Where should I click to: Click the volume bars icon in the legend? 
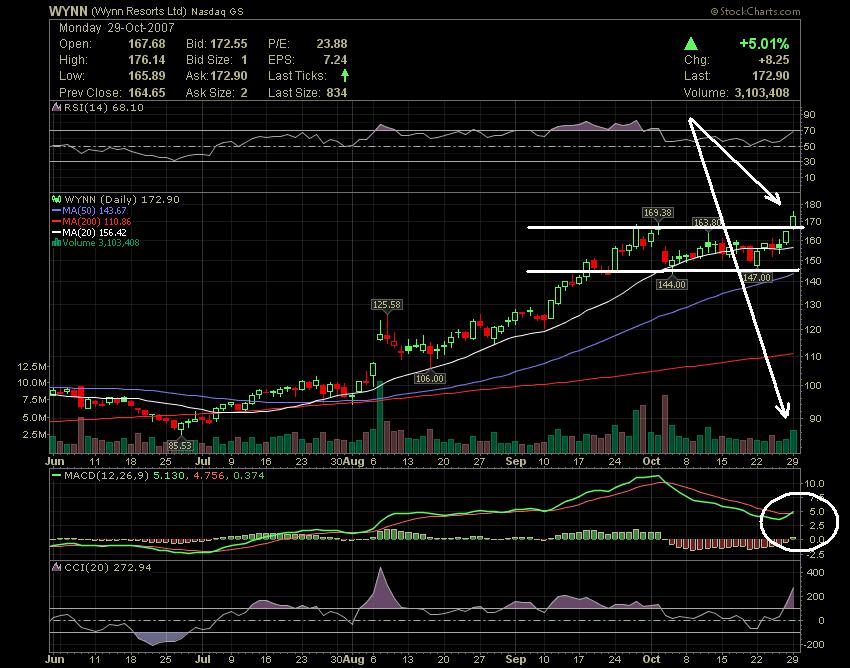(56, 242)
